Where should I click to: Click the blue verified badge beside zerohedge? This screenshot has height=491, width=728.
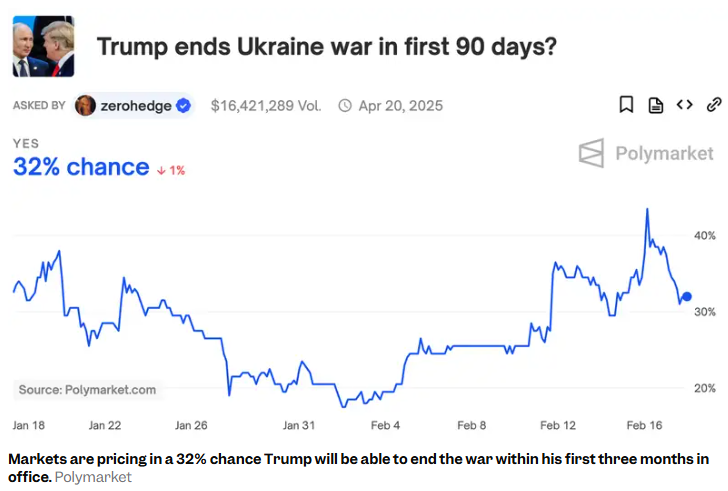click(184, 105)
